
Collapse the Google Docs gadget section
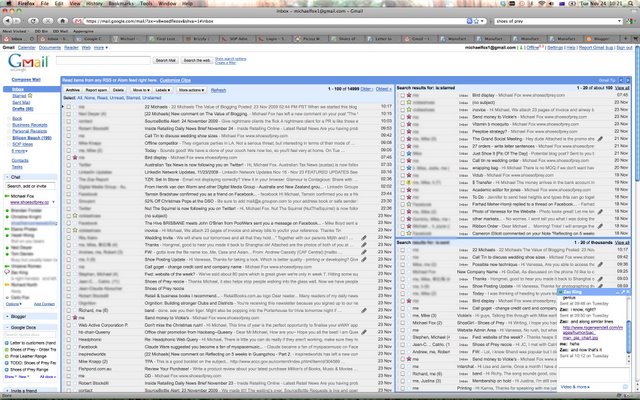[x=7, y=327]
